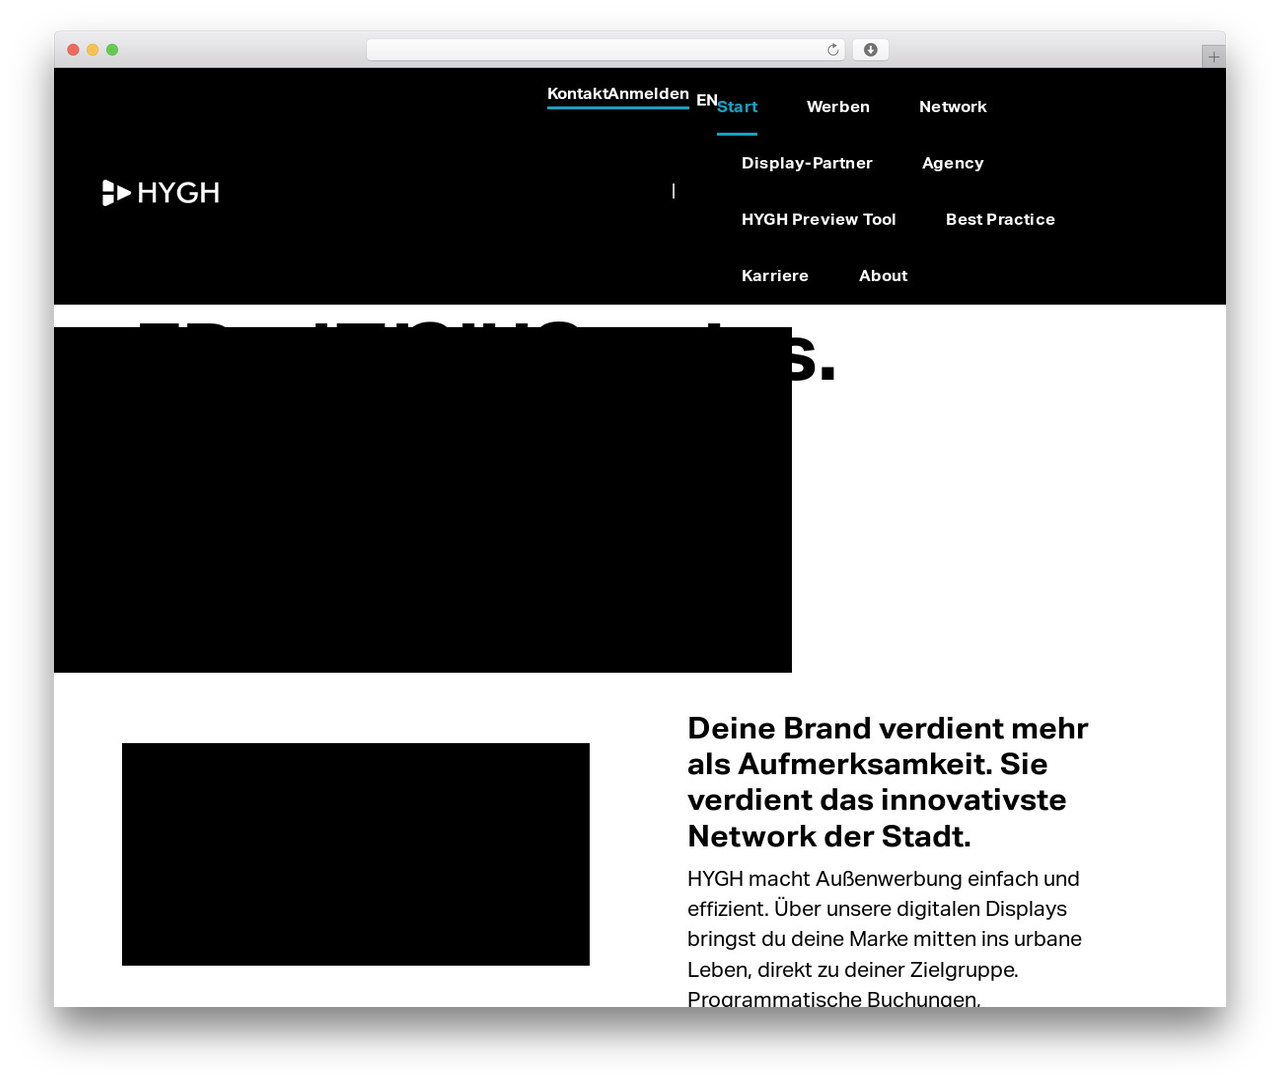Open the Kontakt link
The width and height of the screenshot is (1280, 1084).
(x=577, y=94)
